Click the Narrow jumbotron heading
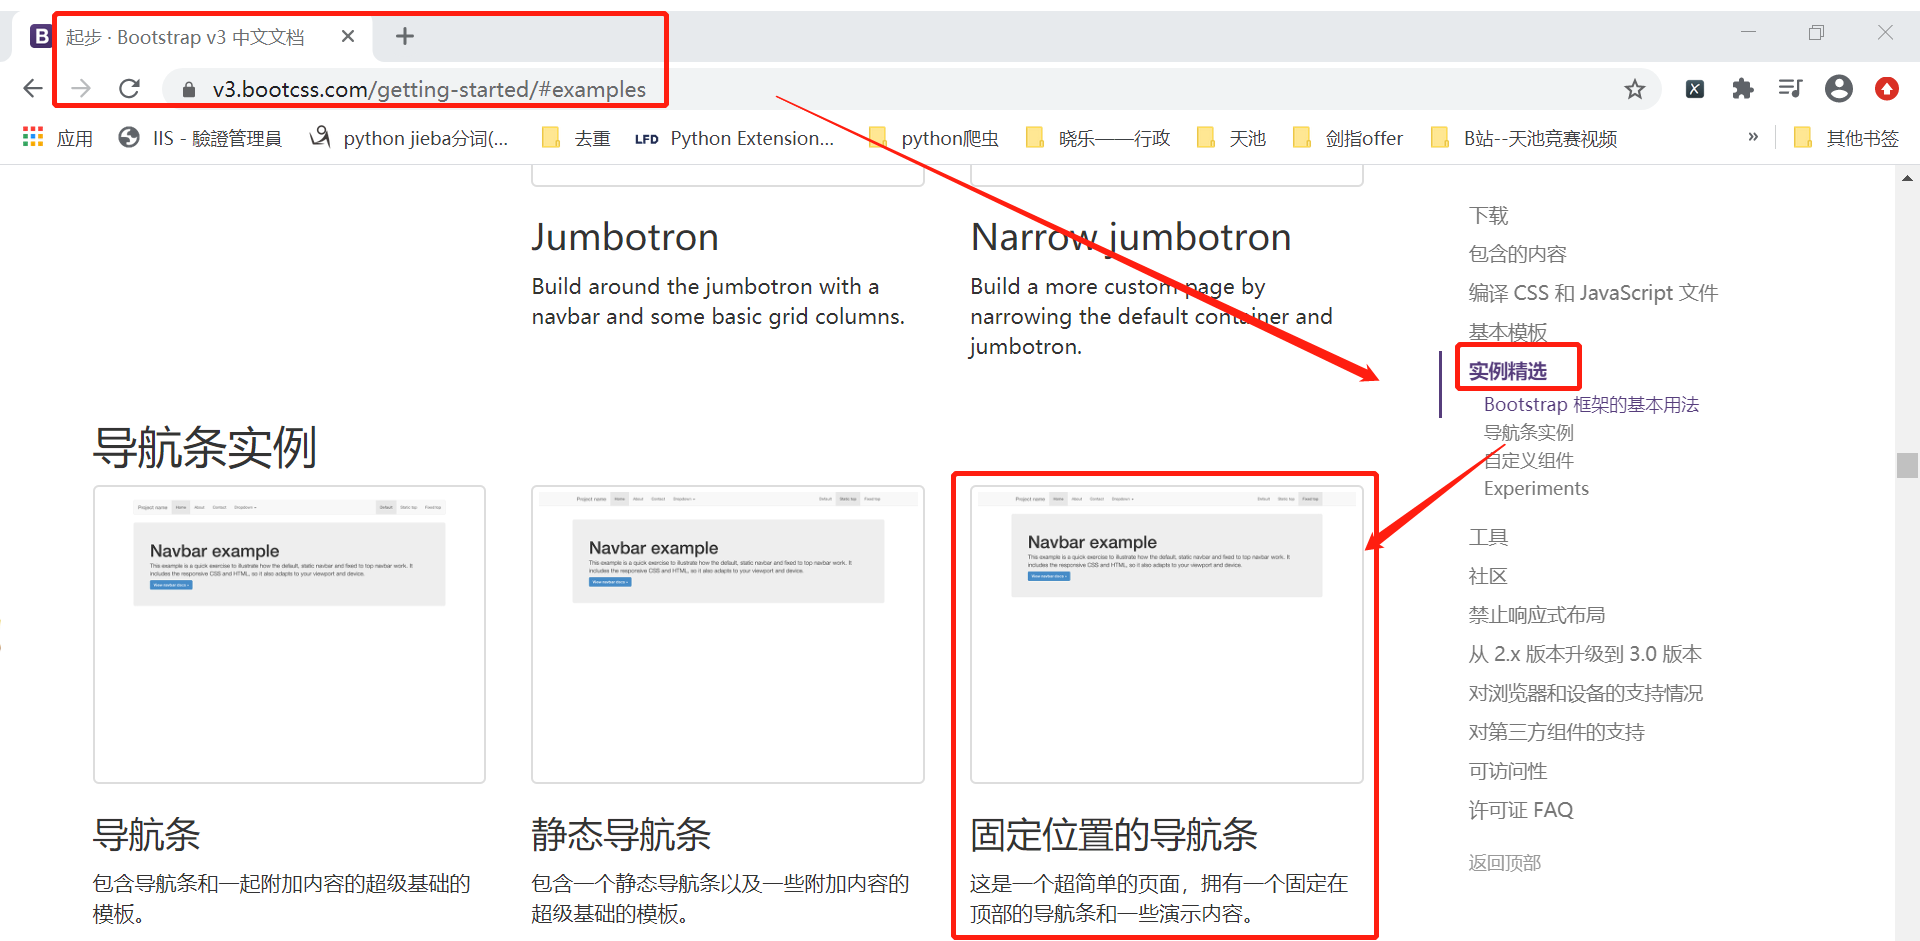Image resolution: width=1920 pixels, height=941 pixels. (x=1131, y=237)
